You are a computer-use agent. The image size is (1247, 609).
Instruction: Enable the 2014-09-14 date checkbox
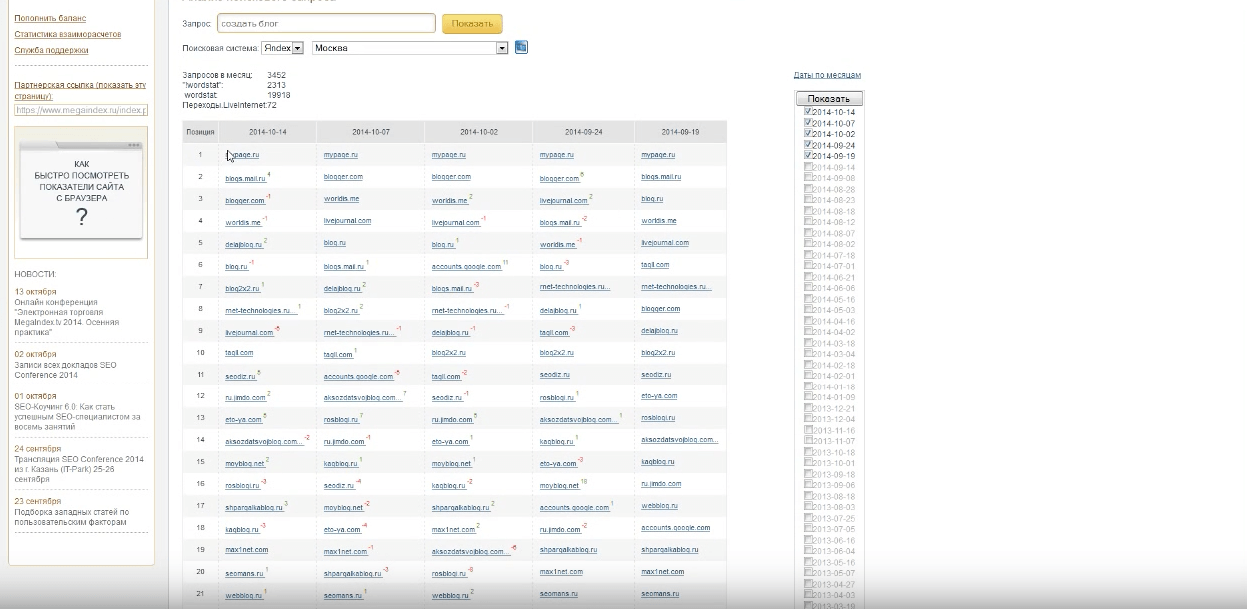[x=809, y=167]
